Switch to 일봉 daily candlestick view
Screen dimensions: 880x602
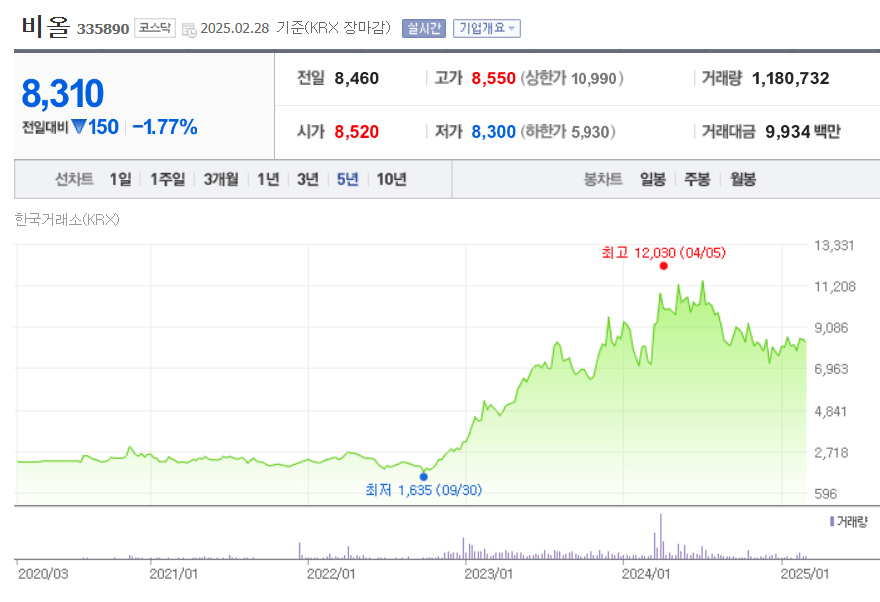tap(653, 179)
